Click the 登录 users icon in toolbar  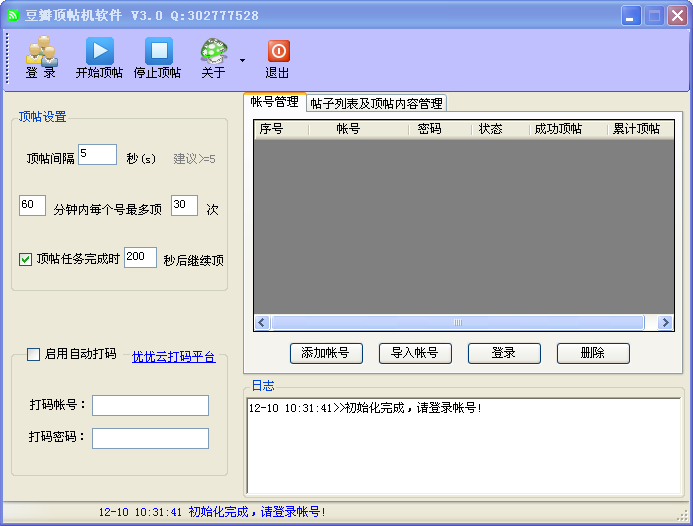coord(41,50)
